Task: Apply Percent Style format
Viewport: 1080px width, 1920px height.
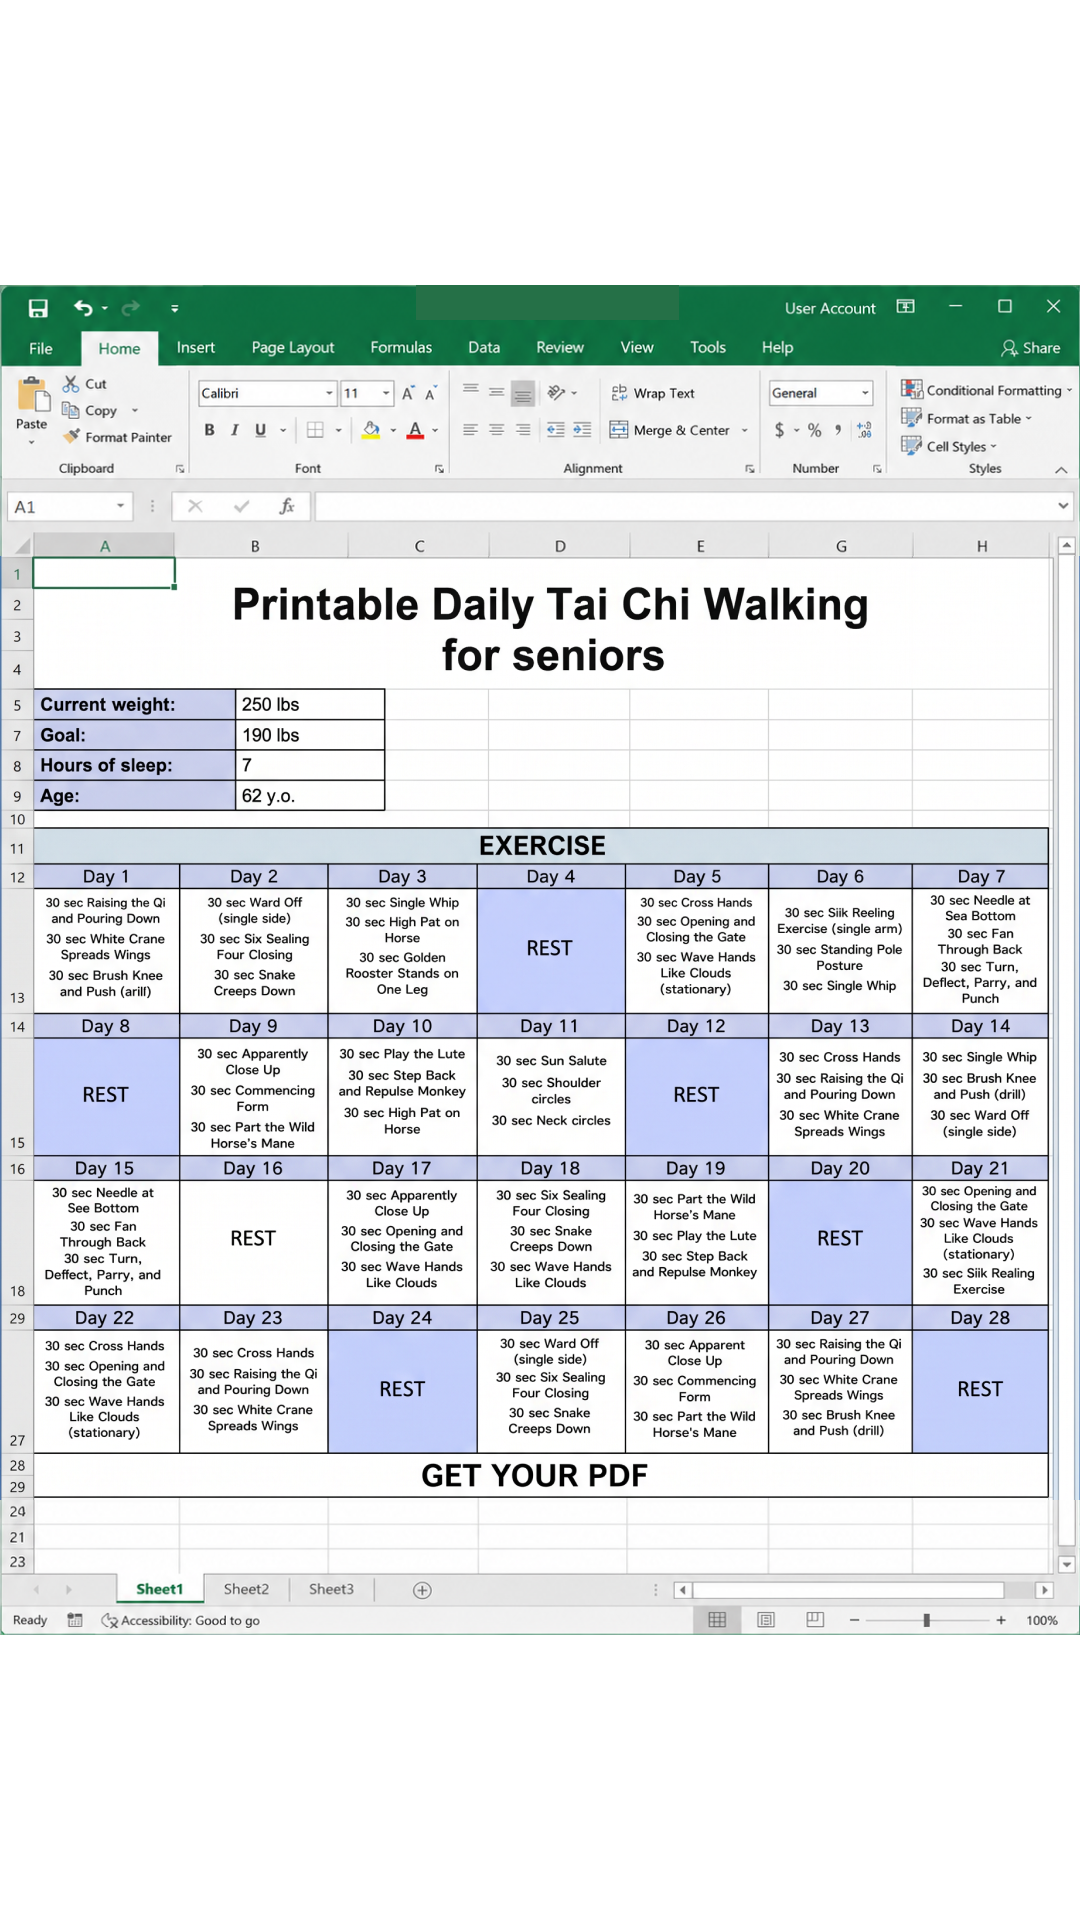Action: coord(814,430)
